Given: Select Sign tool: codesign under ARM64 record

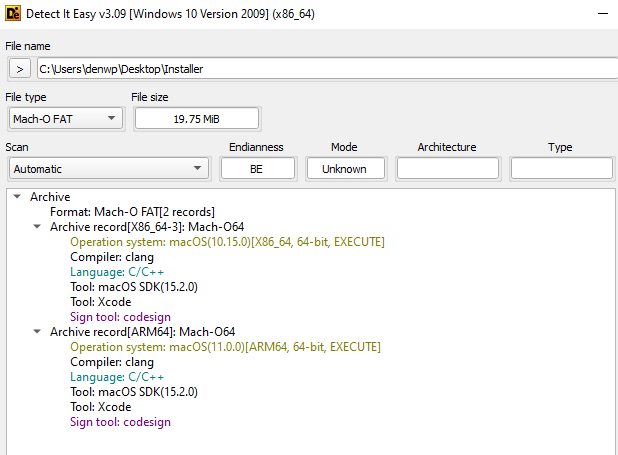Looking at the screenshot, I should pyautogui.click(x=120, y=422).
